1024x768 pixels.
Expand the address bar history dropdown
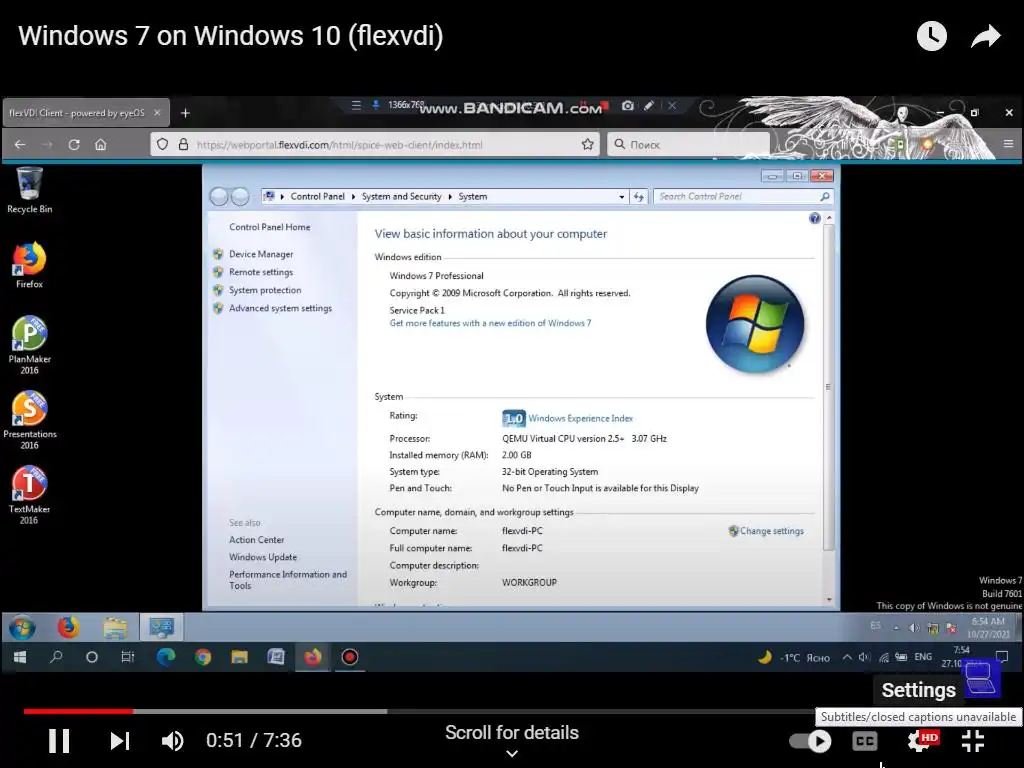tap(622, 197)
